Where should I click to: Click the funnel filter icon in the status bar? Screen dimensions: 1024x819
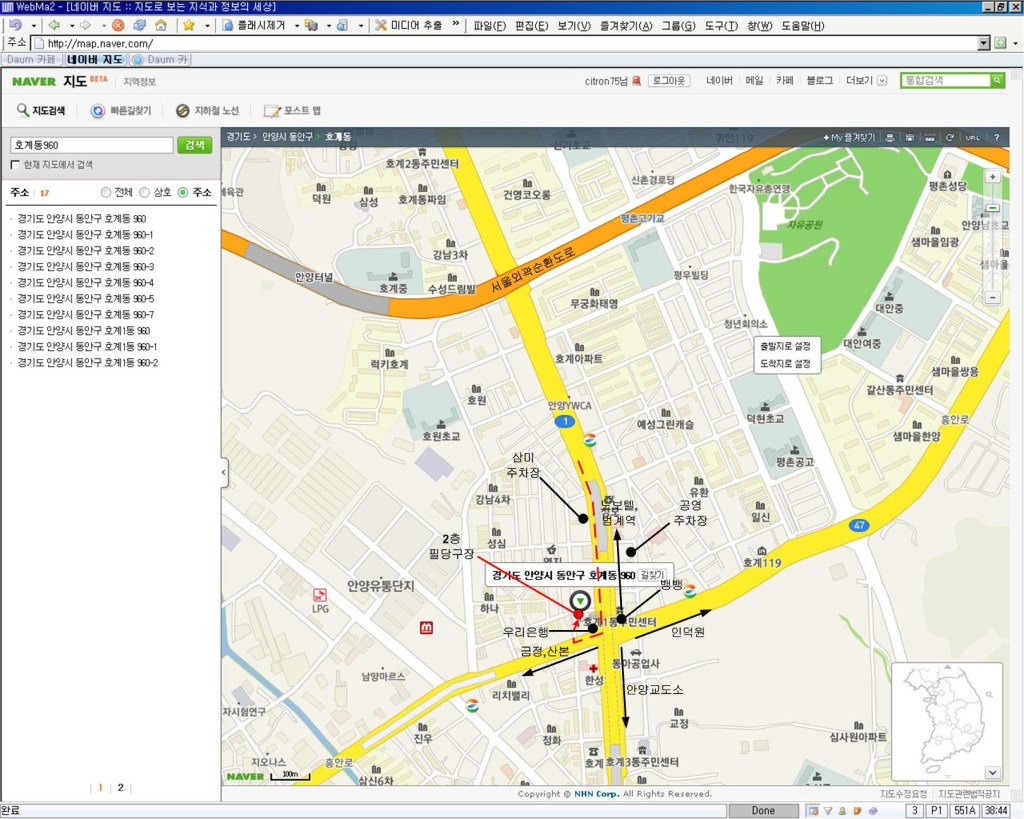pyautogui.click(x=827, y=811)
